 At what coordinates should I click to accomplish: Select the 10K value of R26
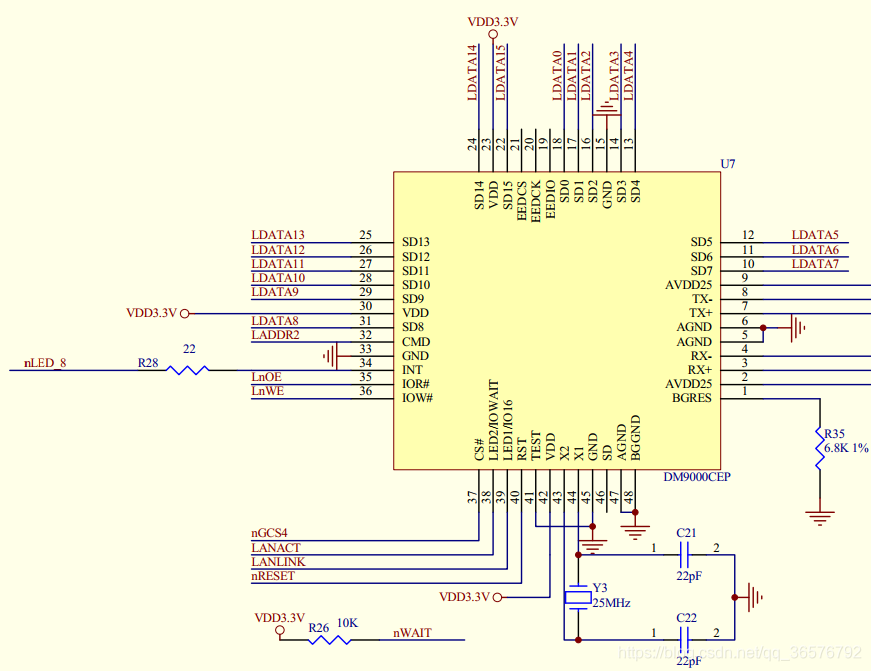click(x=347, y=623)
